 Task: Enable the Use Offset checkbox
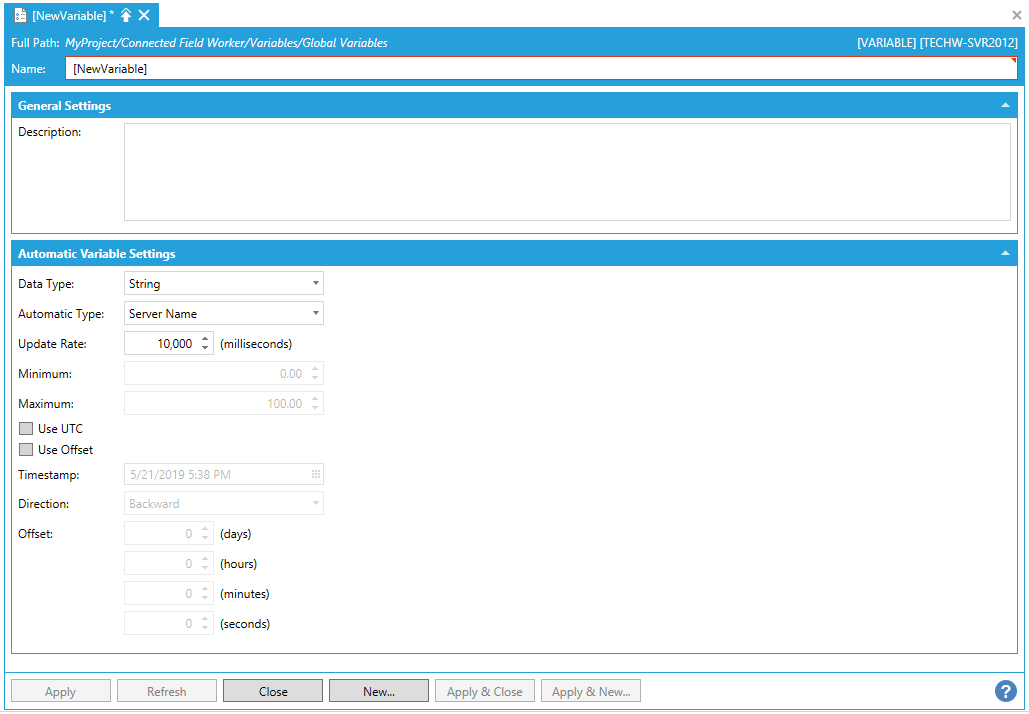point(26,450)
